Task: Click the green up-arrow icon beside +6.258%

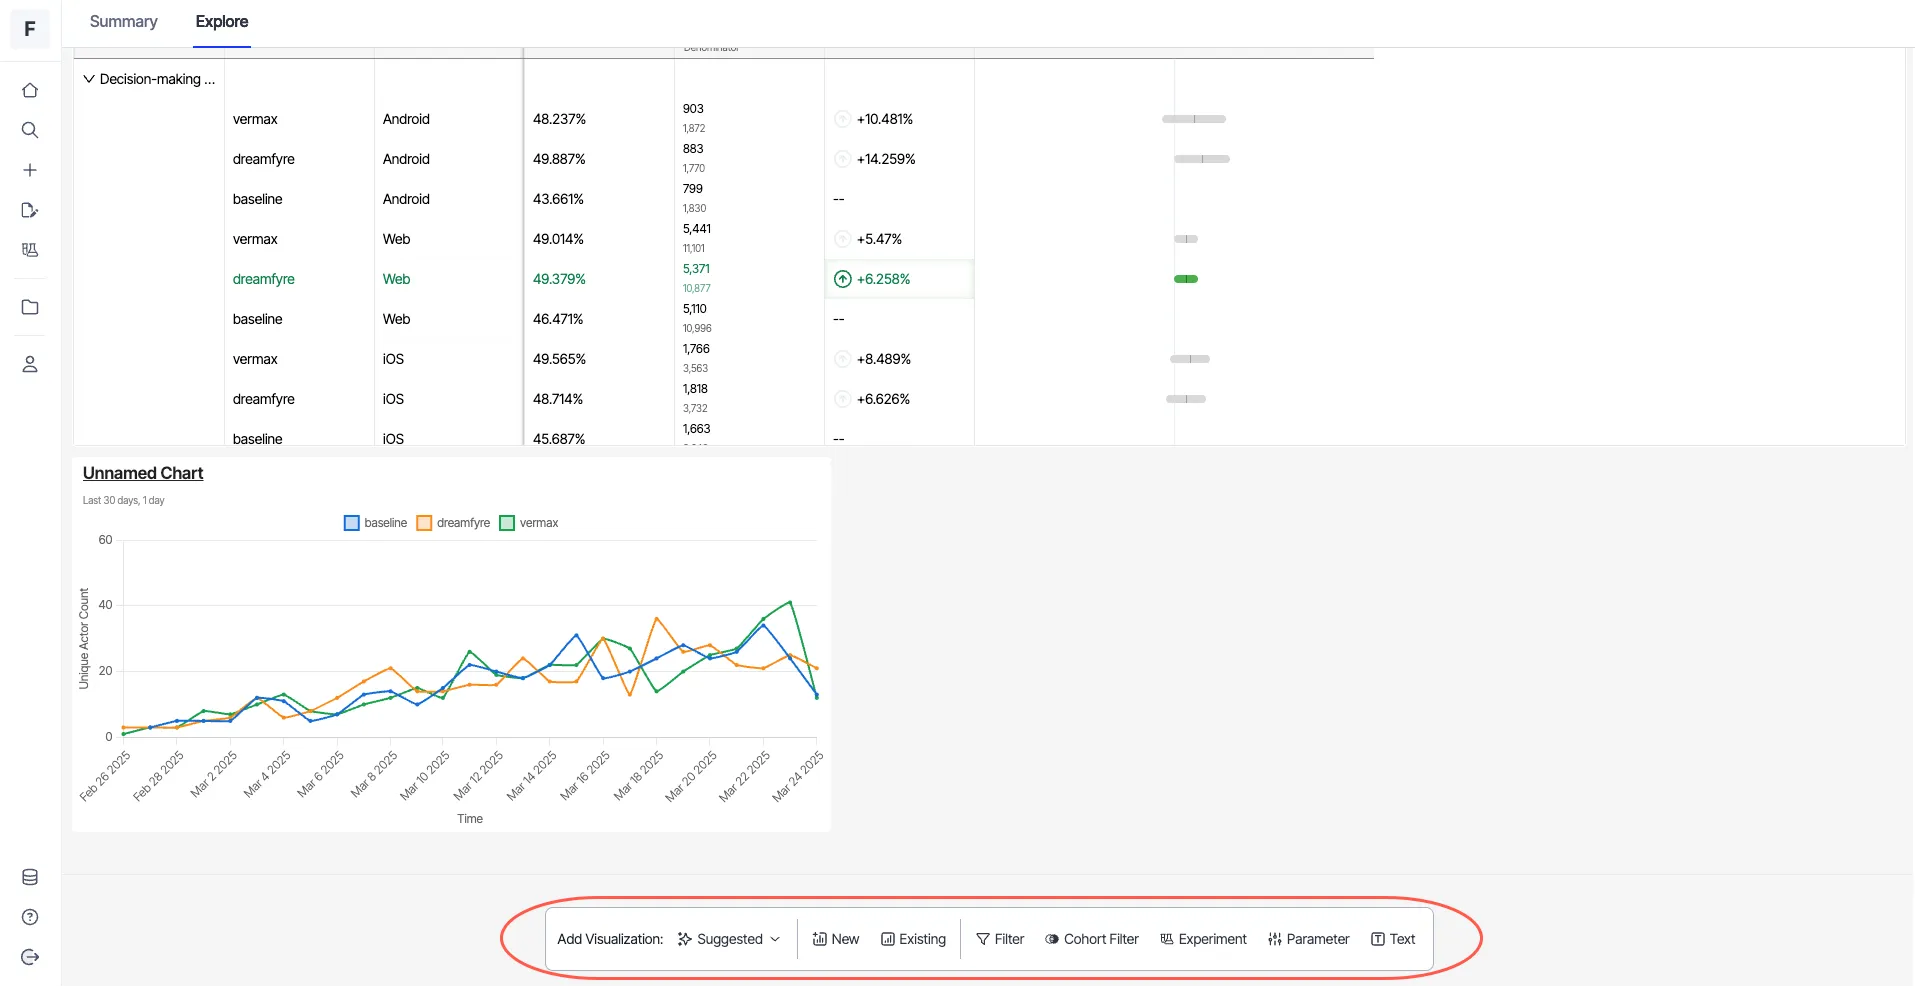Action: (x=843, y=279)
